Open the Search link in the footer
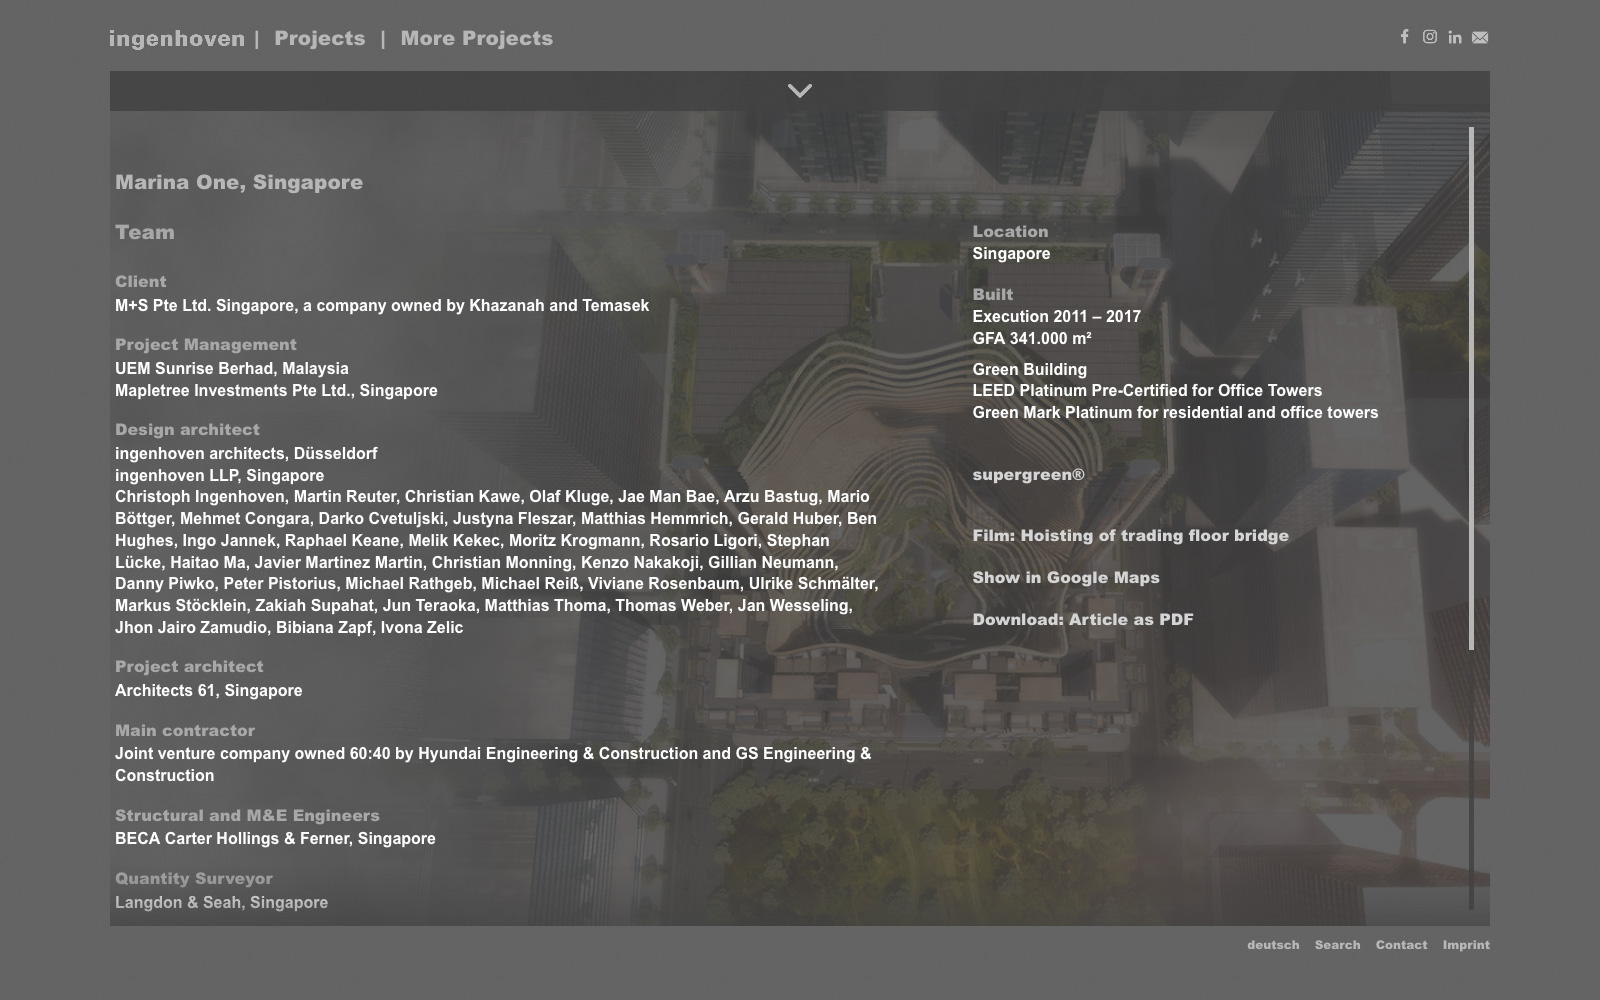 1337,945
